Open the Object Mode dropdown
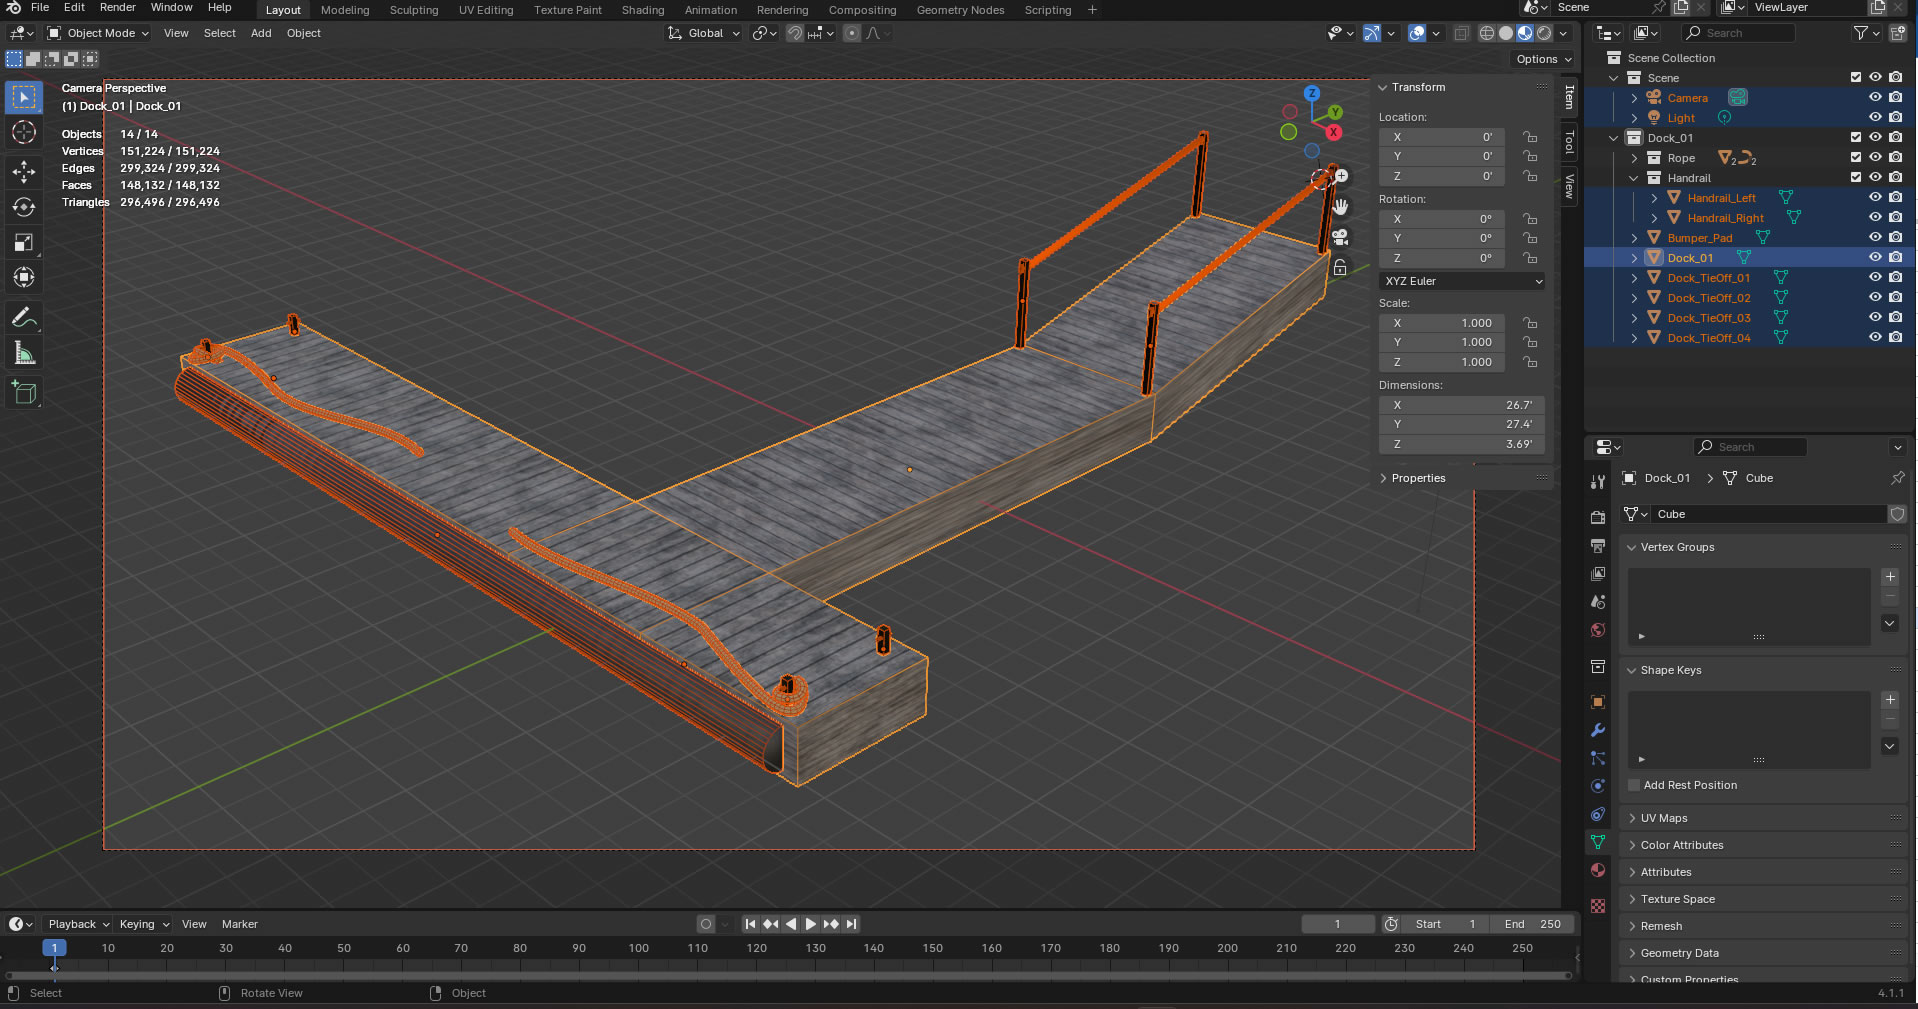 tap(99, 33)
